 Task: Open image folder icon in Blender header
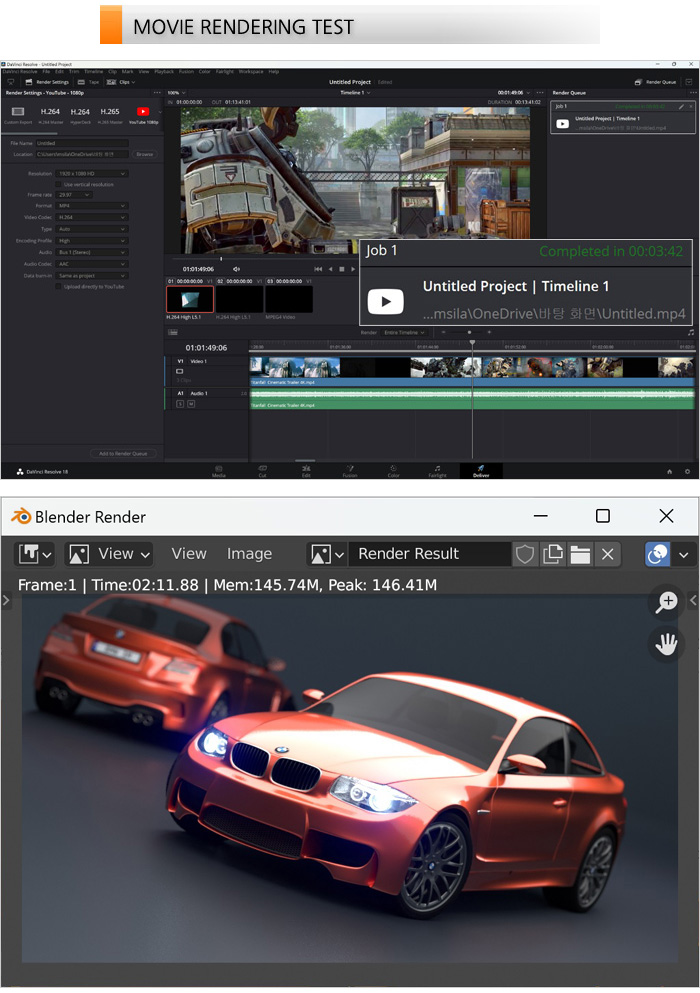(x=580, y=554)
